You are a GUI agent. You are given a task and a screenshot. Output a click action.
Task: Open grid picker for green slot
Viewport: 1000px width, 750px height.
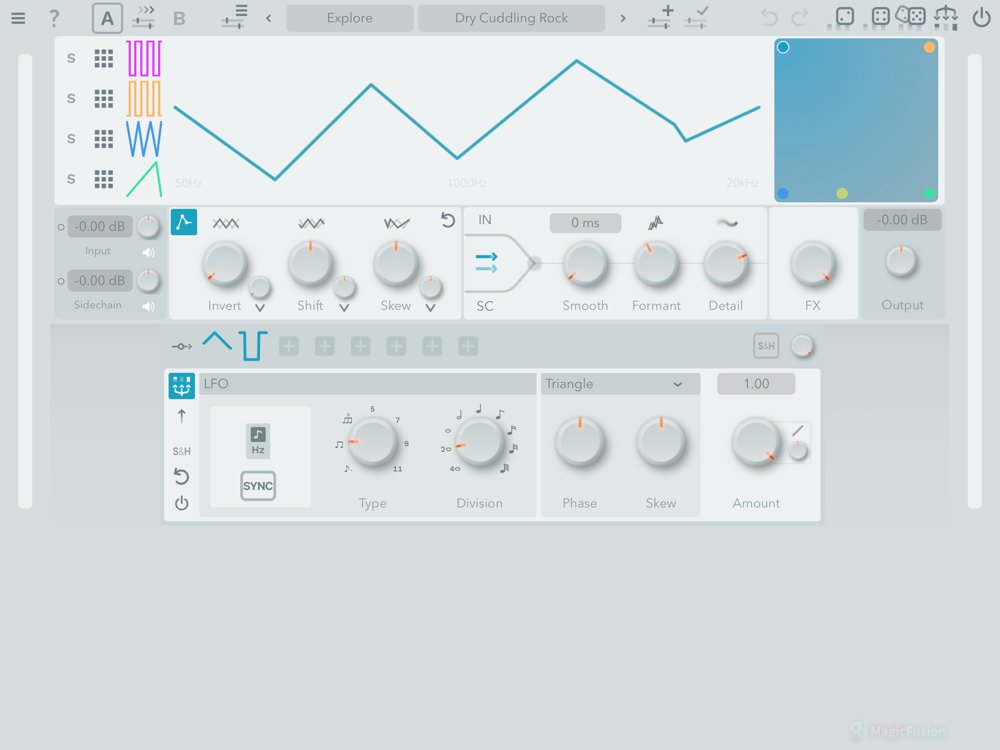coord(104,179)
